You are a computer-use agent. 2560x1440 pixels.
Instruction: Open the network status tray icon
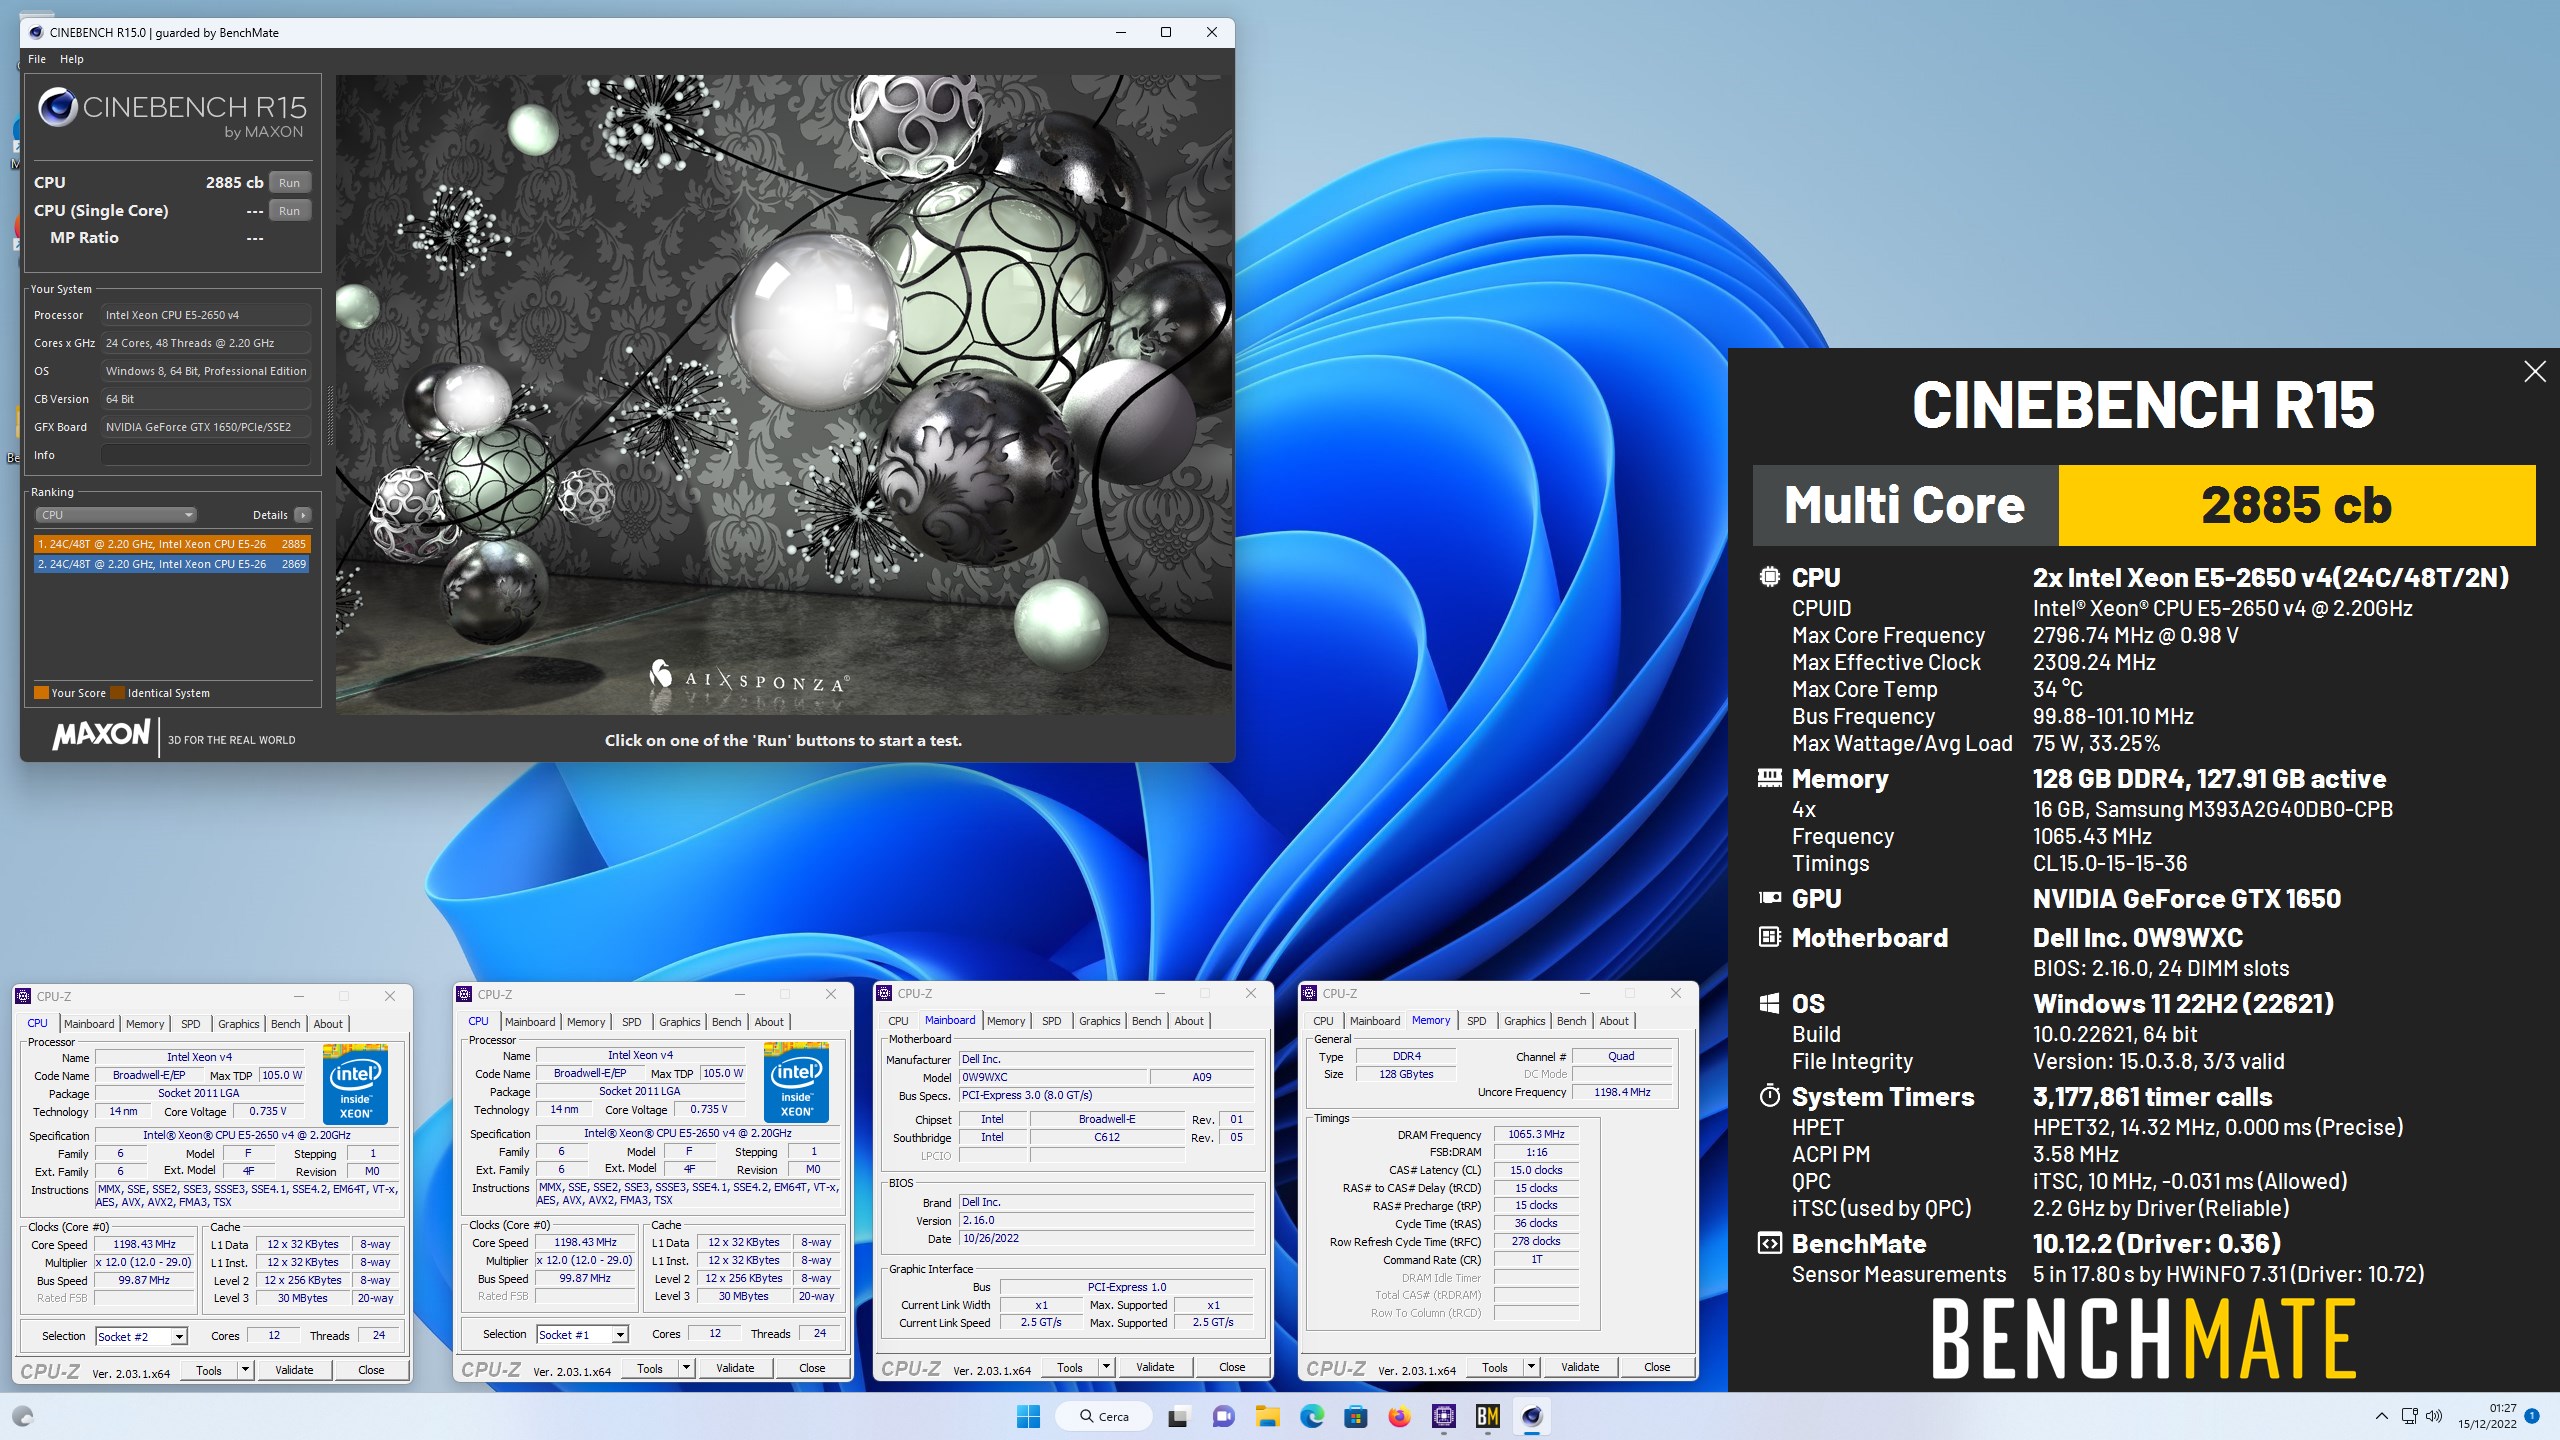coord(2409,1416)
